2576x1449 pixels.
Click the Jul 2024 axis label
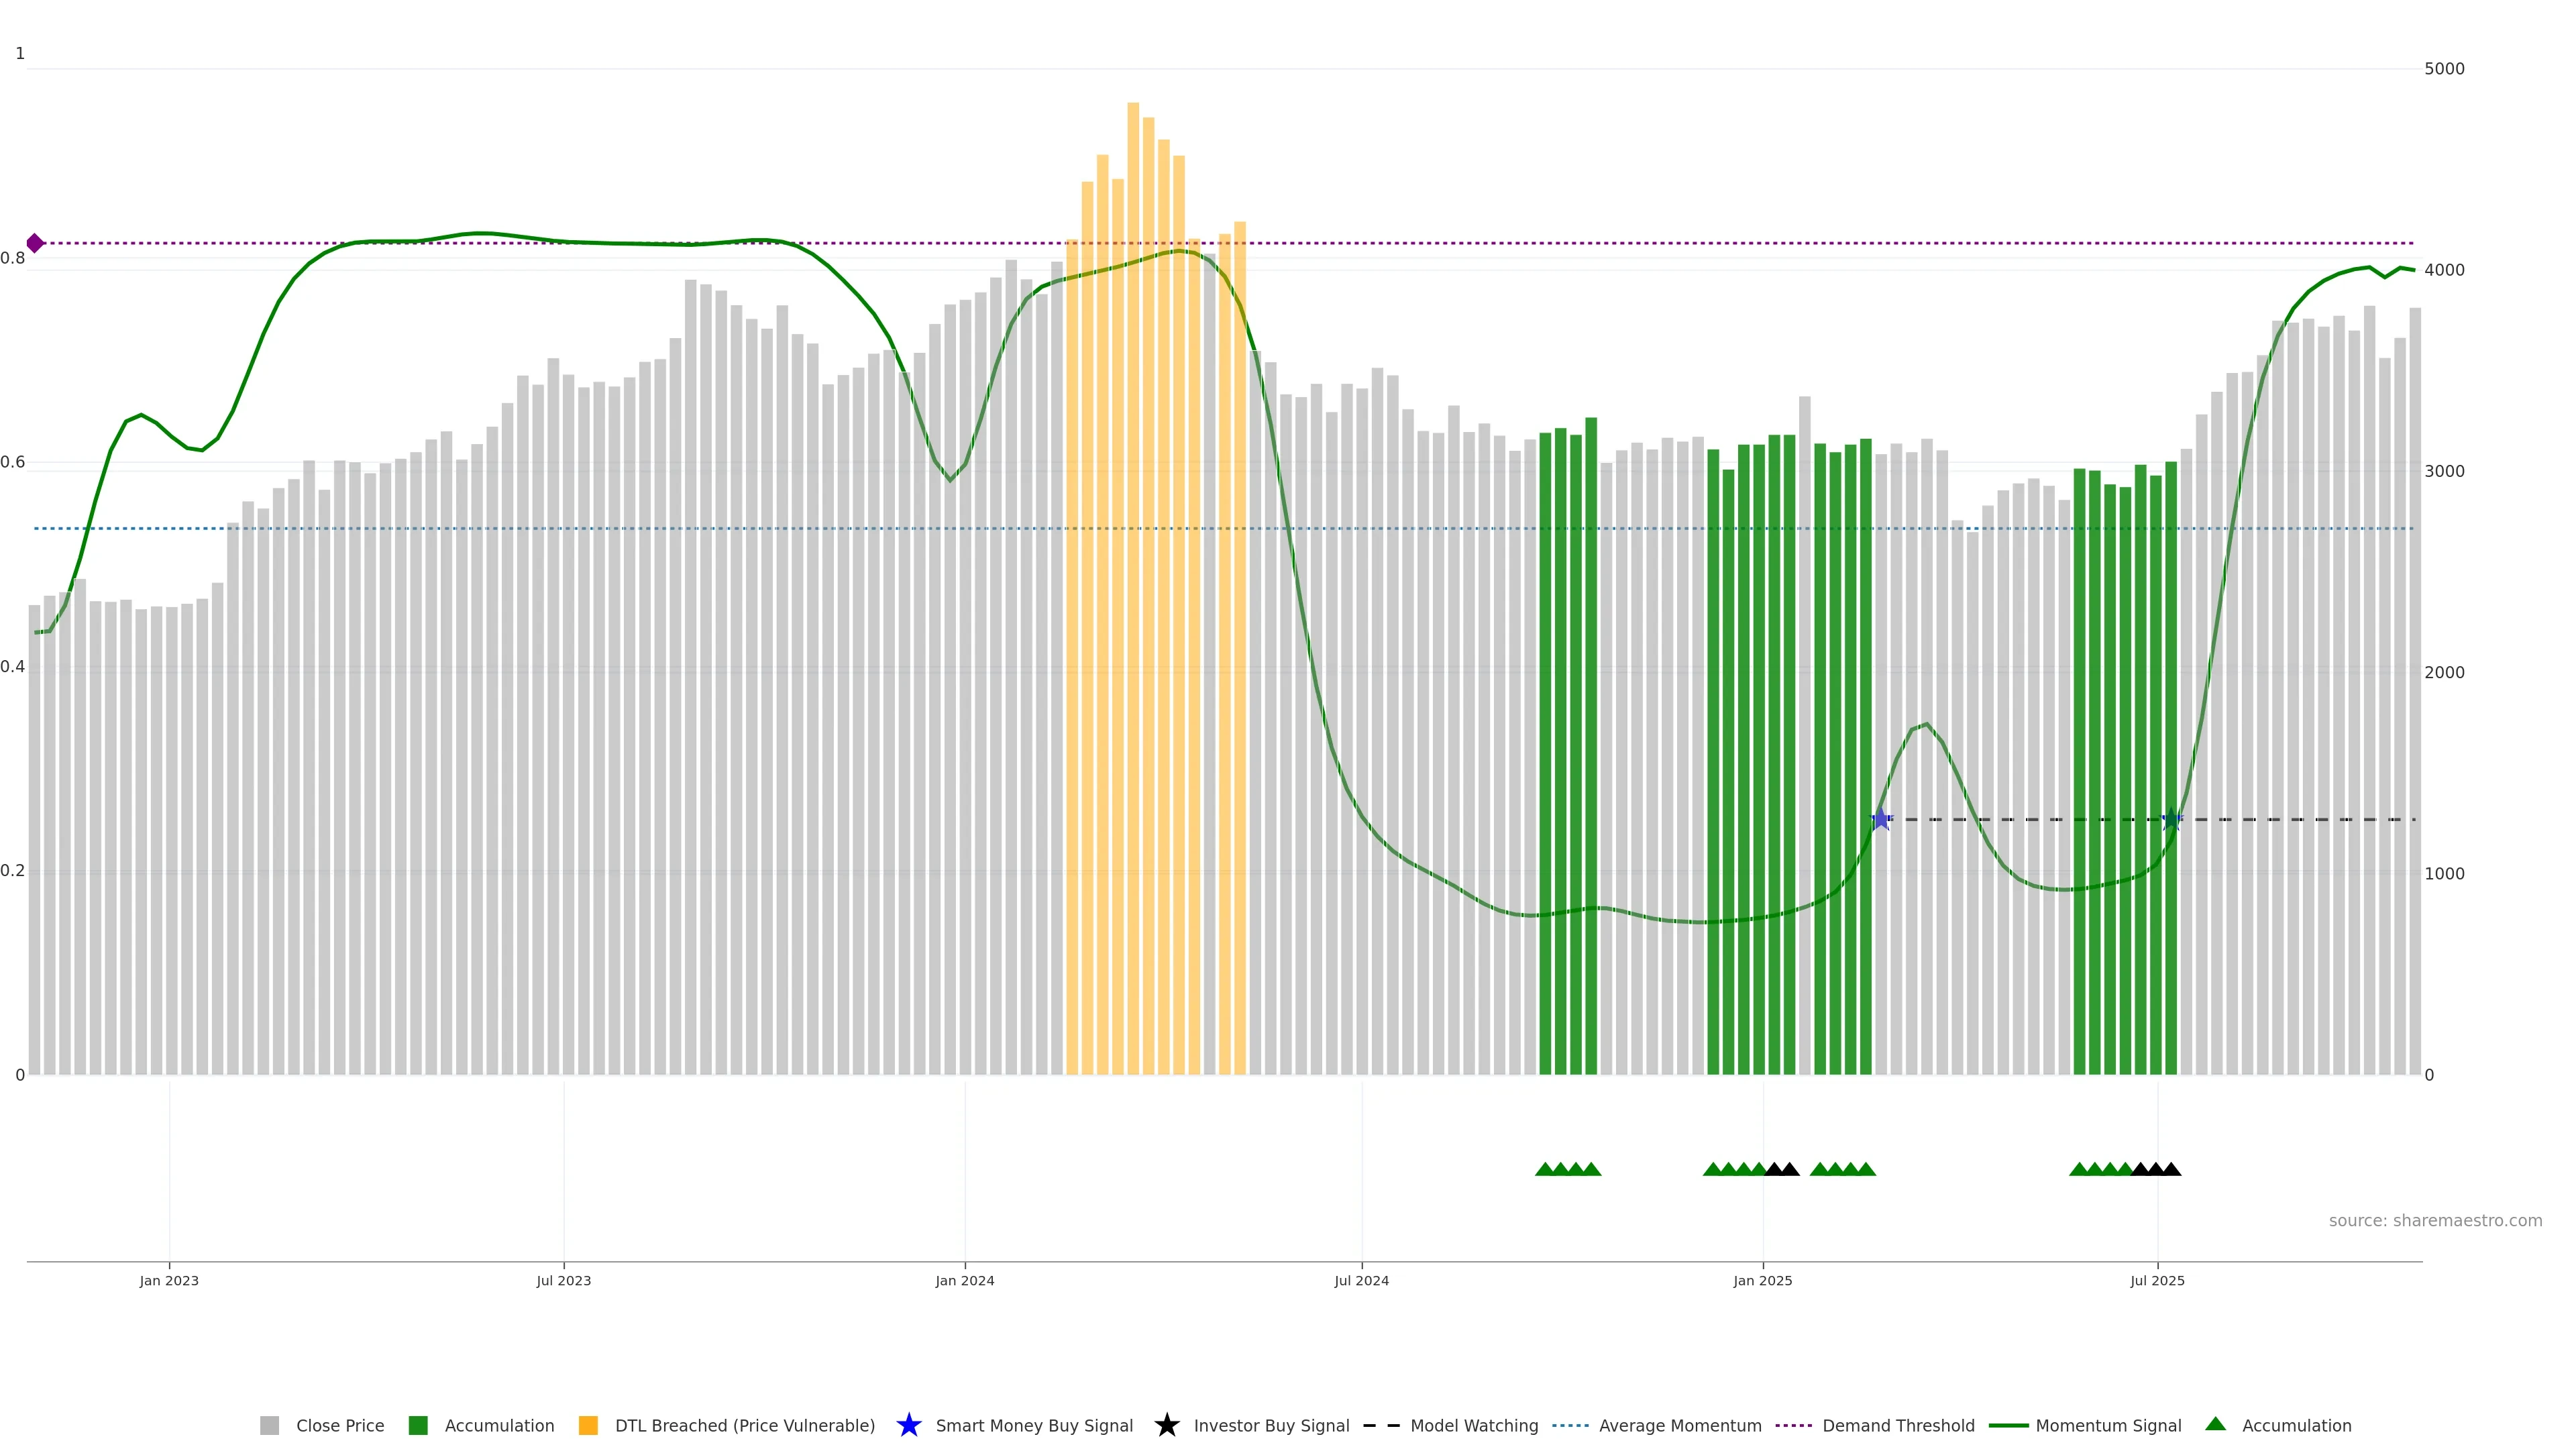pos(1361,1280)
